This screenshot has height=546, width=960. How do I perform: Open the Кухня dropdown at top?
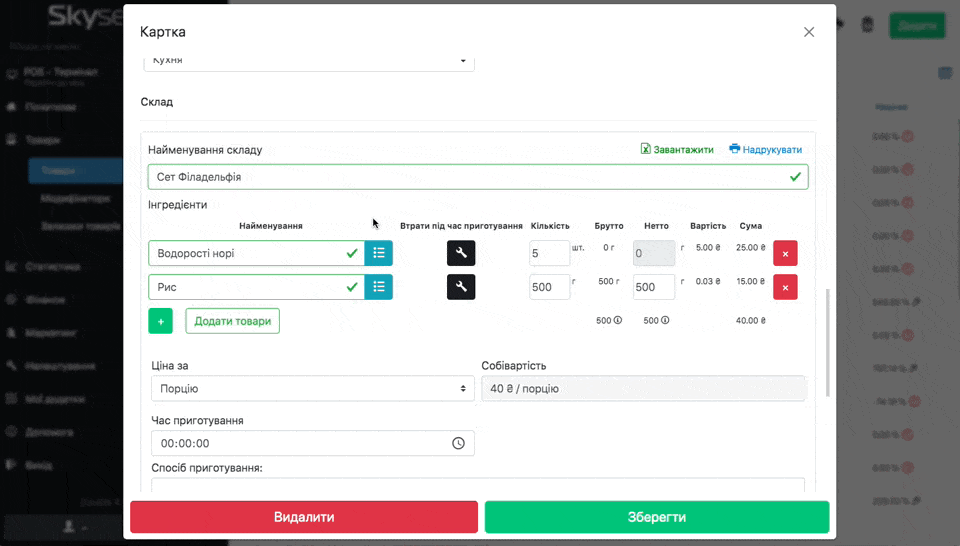[308, 61]
